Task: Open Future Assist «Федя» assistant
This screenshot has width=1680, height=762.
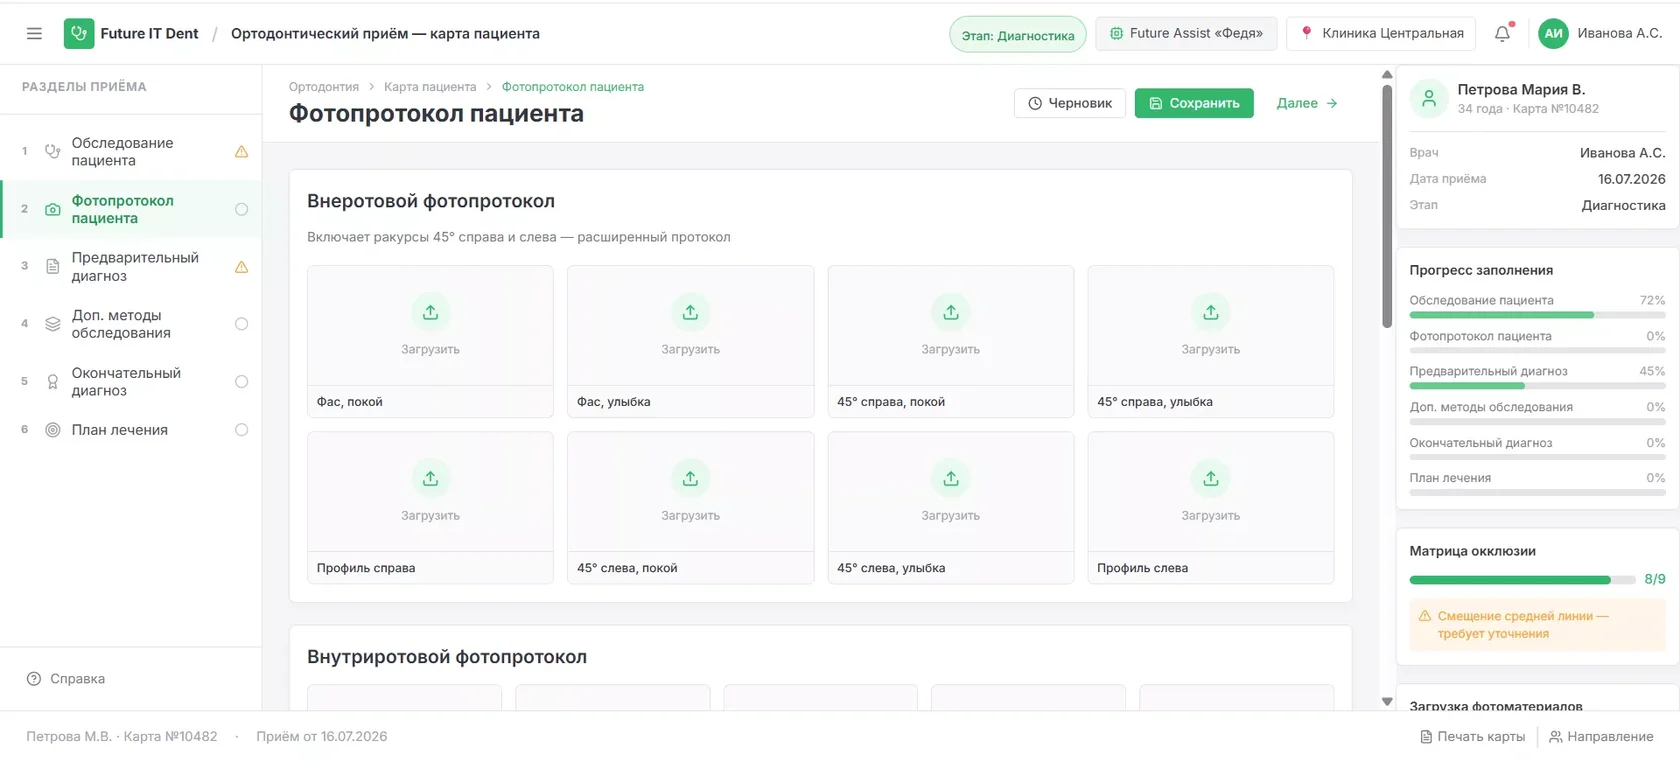Action: tap(1186, 33)
